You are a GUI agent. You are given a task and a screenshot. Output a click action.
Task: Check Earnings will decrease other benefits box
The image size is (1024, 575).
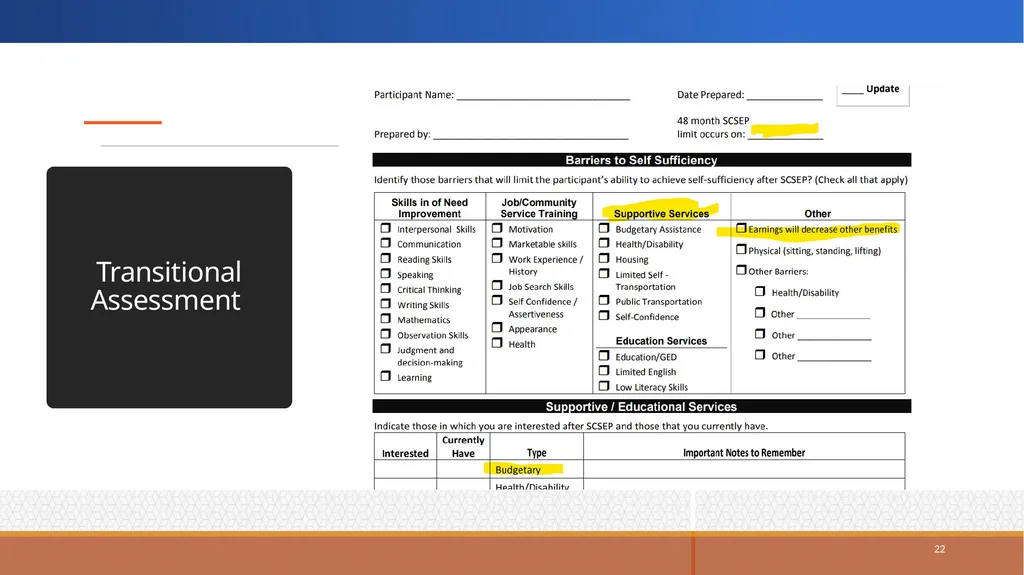(x=741, y=228)
